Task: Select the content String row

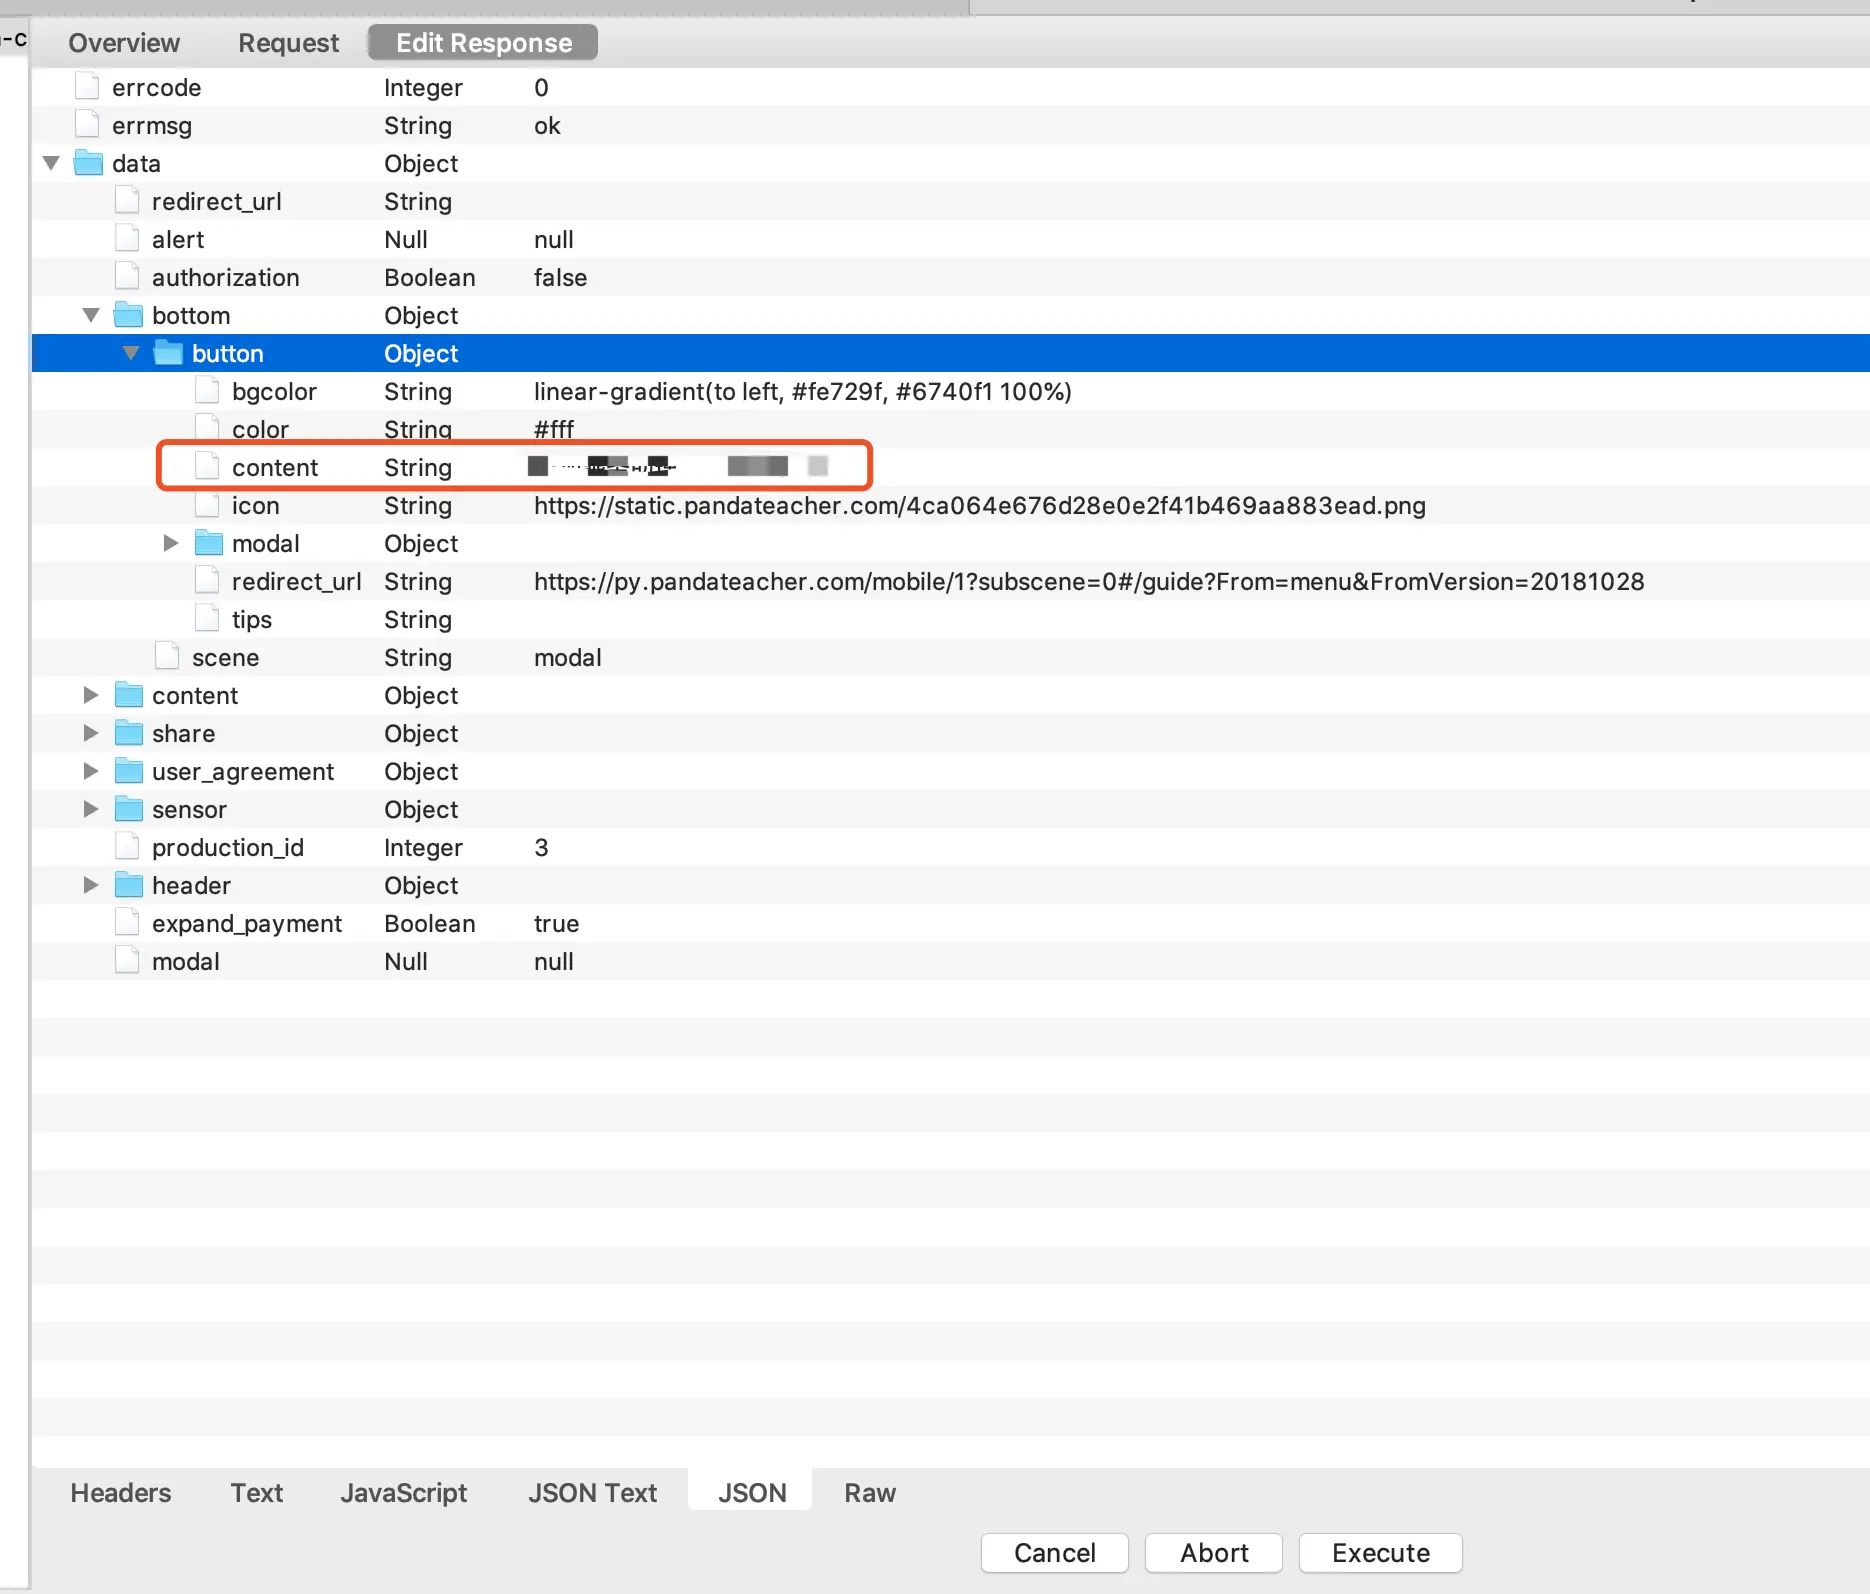Action: click(x=951, y=467)
